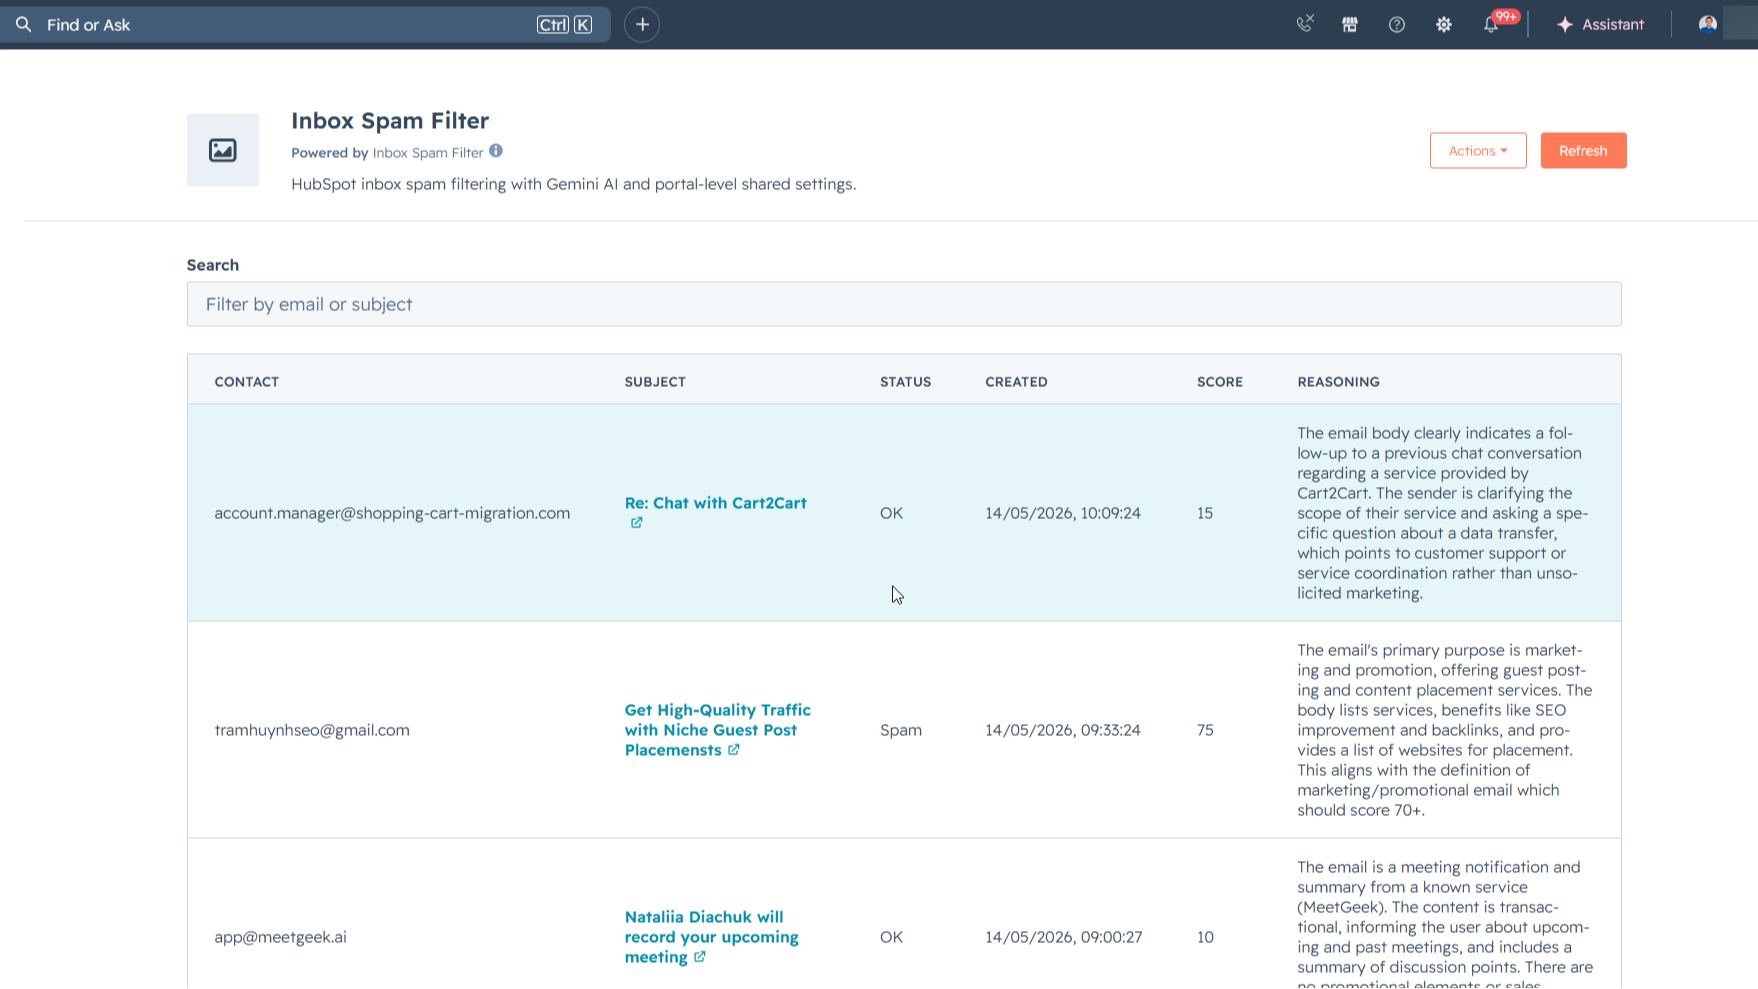Click the Filter by email or subject field
This screenshot has width=1758, height=989.
(x=904, y=304)
